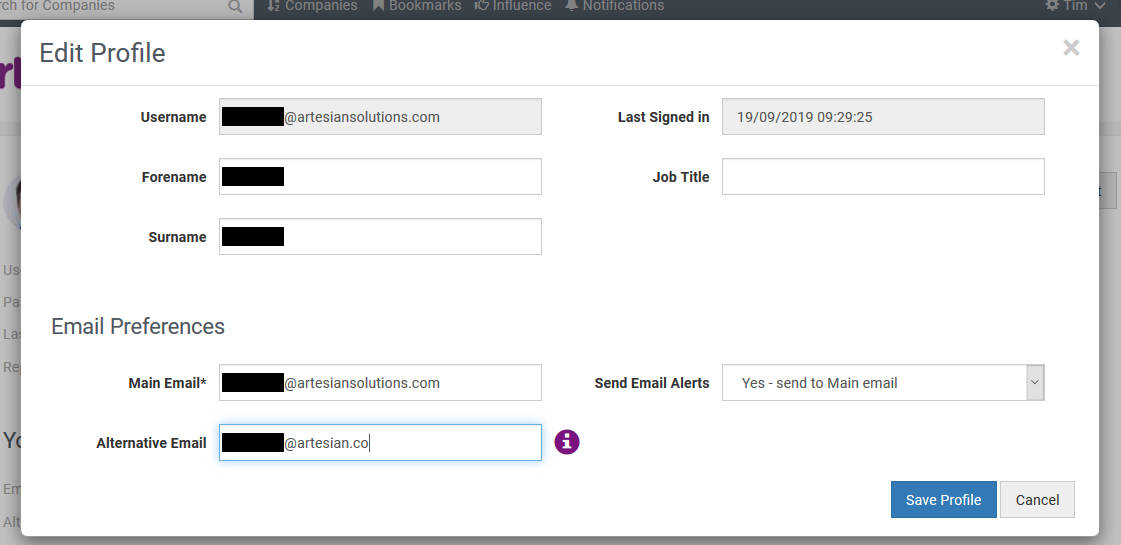Click the Last Signed in date field

882,117
